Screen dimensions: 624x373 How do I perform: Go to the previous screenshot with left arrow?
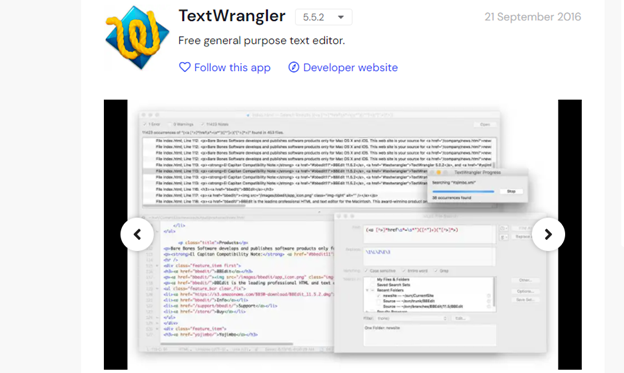point(137,234)
